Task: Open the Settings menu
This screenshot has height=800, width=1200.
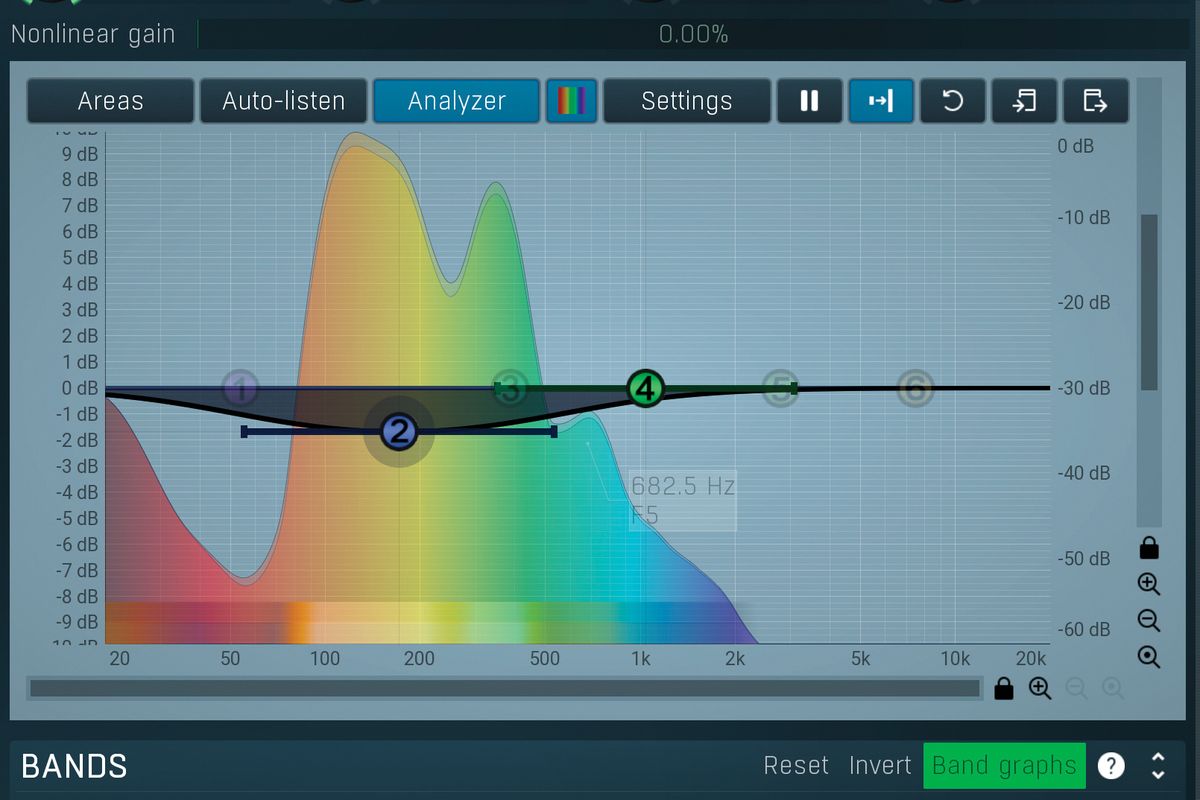Action: [687, 100]
